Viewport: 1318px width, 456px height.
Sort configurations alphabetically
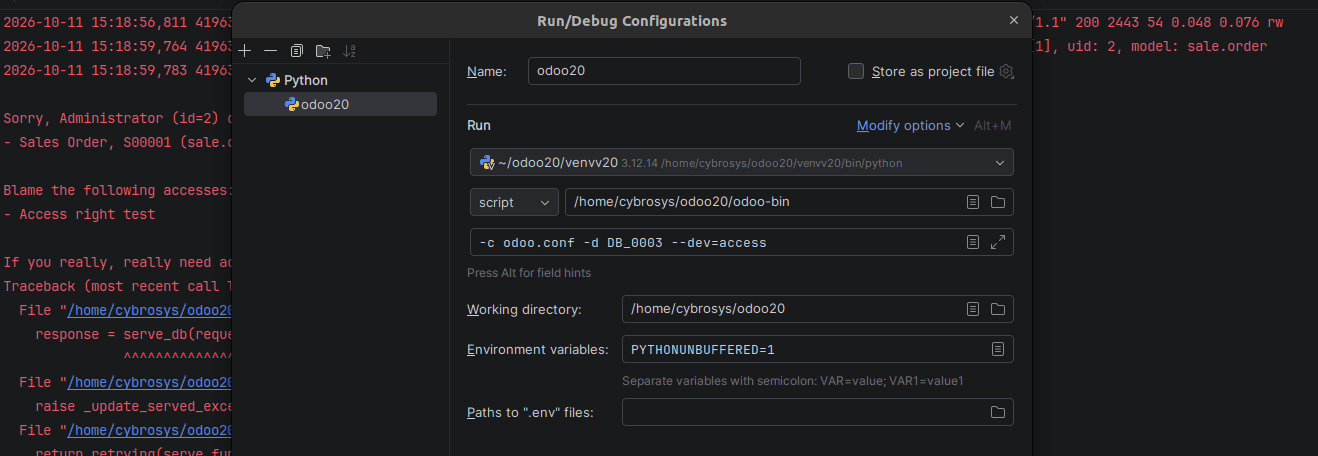[349, 50]
